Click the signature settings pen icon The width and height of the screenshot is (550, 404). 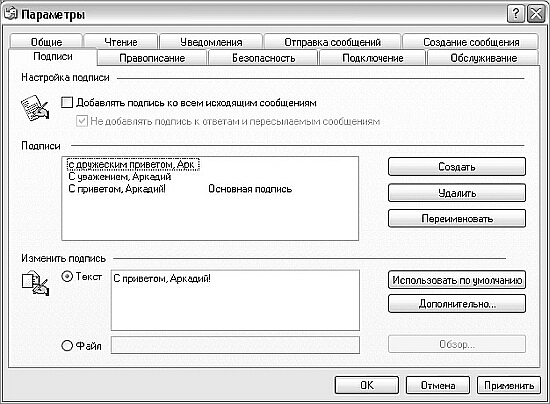[35, 108]
